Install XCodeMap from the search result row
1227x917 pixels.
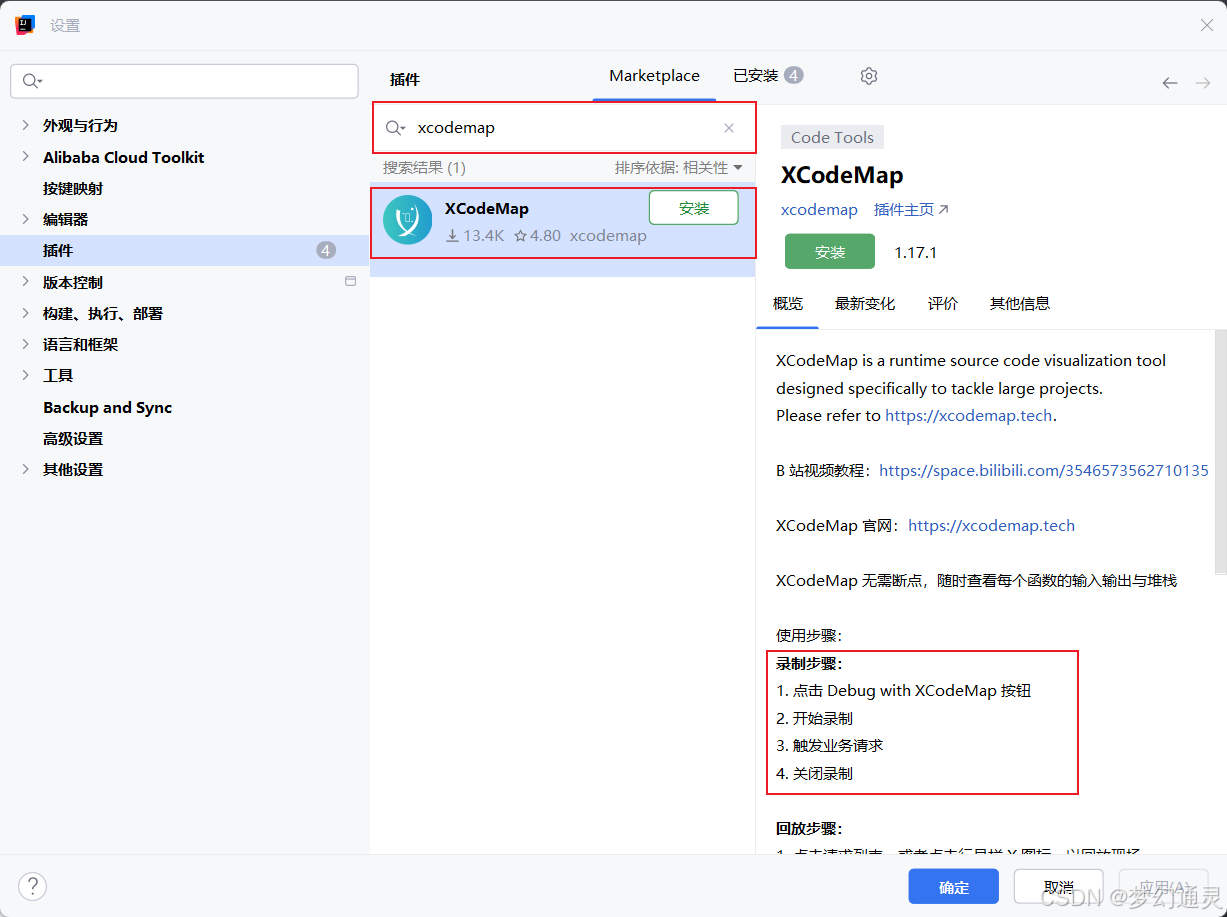coord(694,208)
